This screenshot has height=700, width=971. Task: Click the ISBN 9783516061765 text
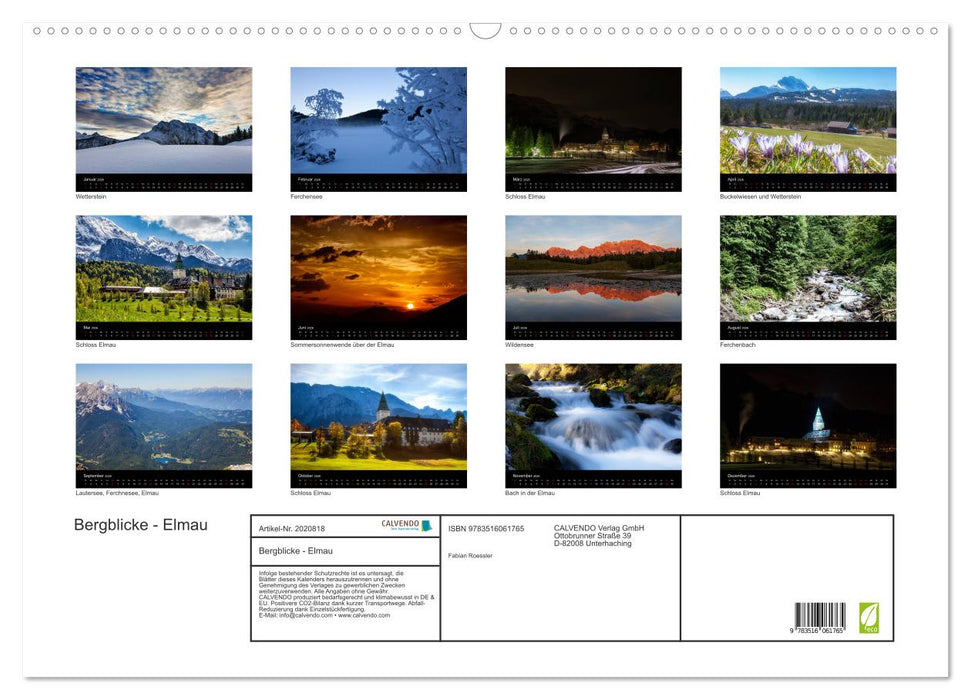487,528
